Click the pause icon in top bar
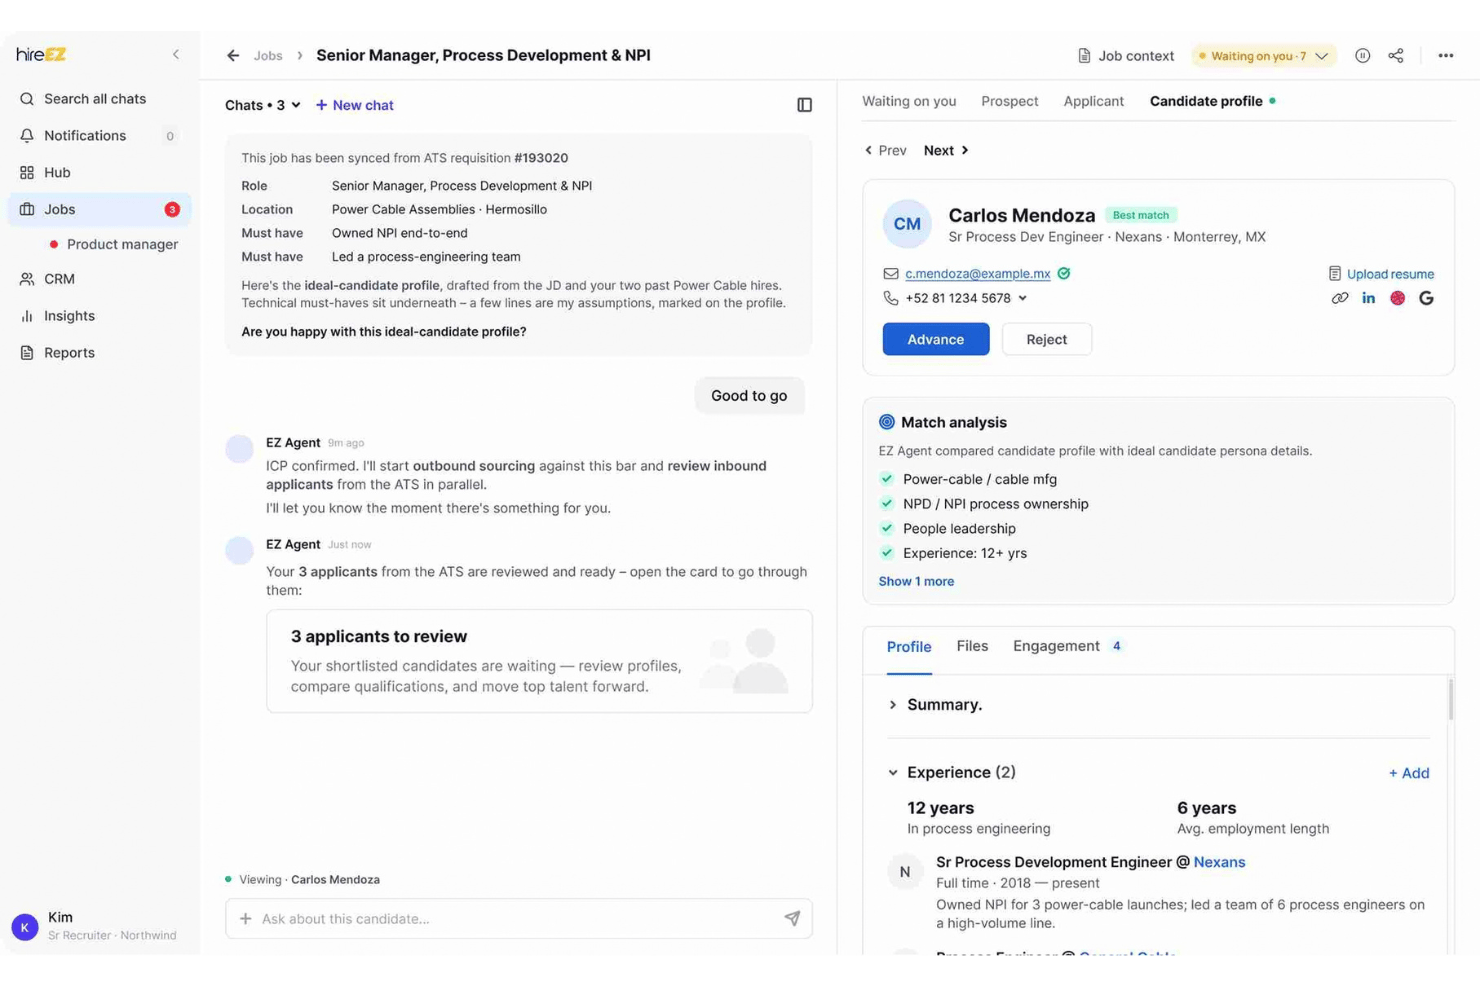This screenshot has height=987, width=1480. click(1362, 56)
